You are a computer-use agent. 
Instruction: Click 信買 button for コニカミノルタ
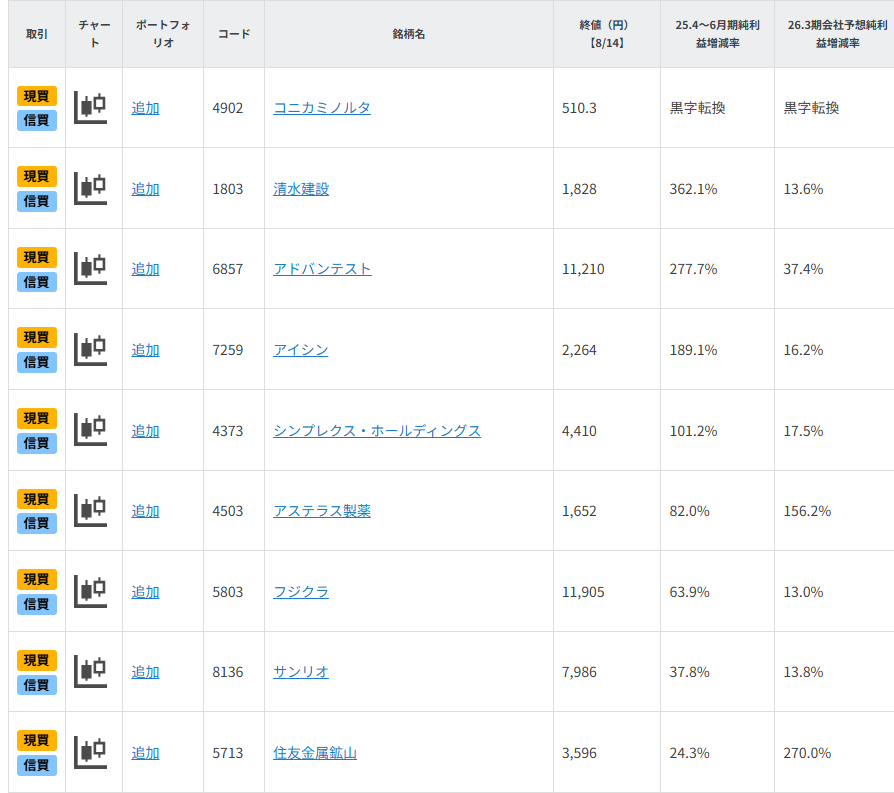click(36, 120)
